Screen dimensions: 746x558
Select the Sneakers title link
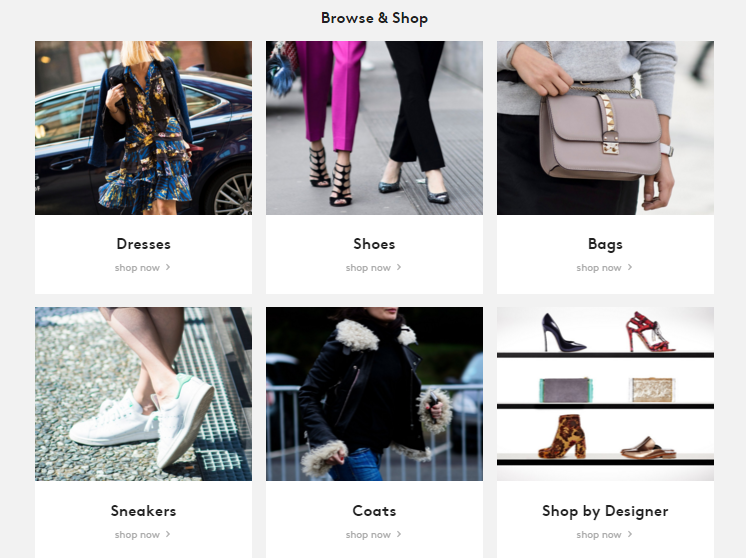[143, 511]
